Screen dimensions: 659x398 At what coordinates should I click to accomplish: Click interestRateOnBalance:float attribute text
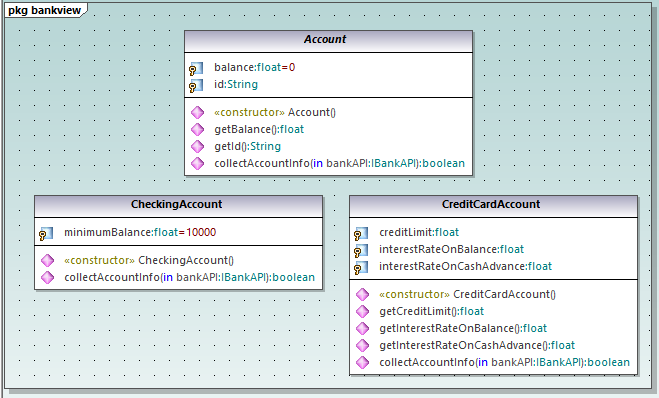(x=451, y=249)
